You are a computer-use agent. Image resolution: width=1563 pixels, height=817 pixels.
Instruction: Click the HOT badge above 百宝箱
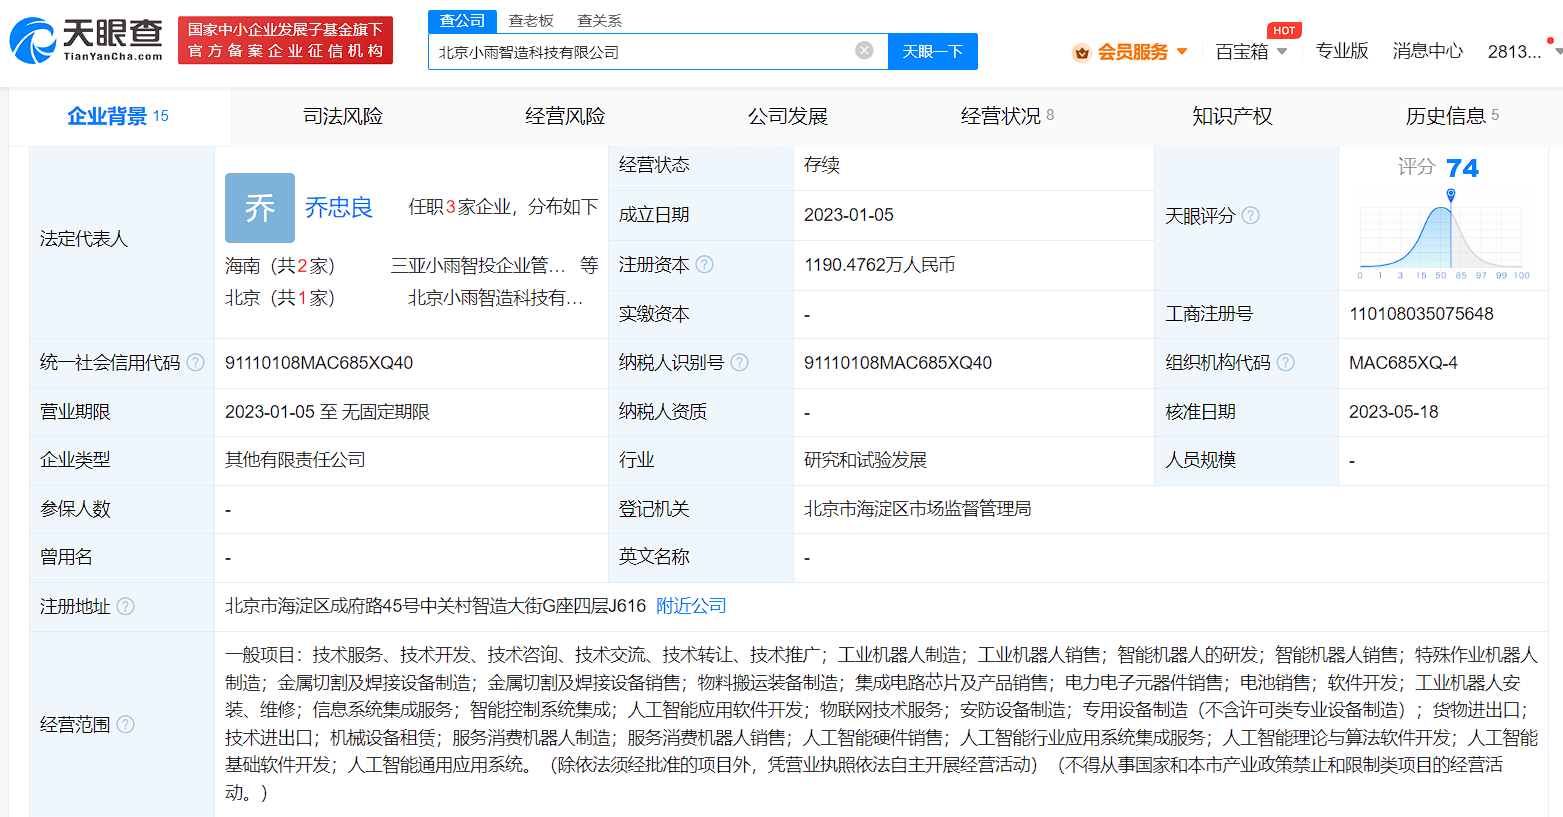click(x=1284, y=30)
